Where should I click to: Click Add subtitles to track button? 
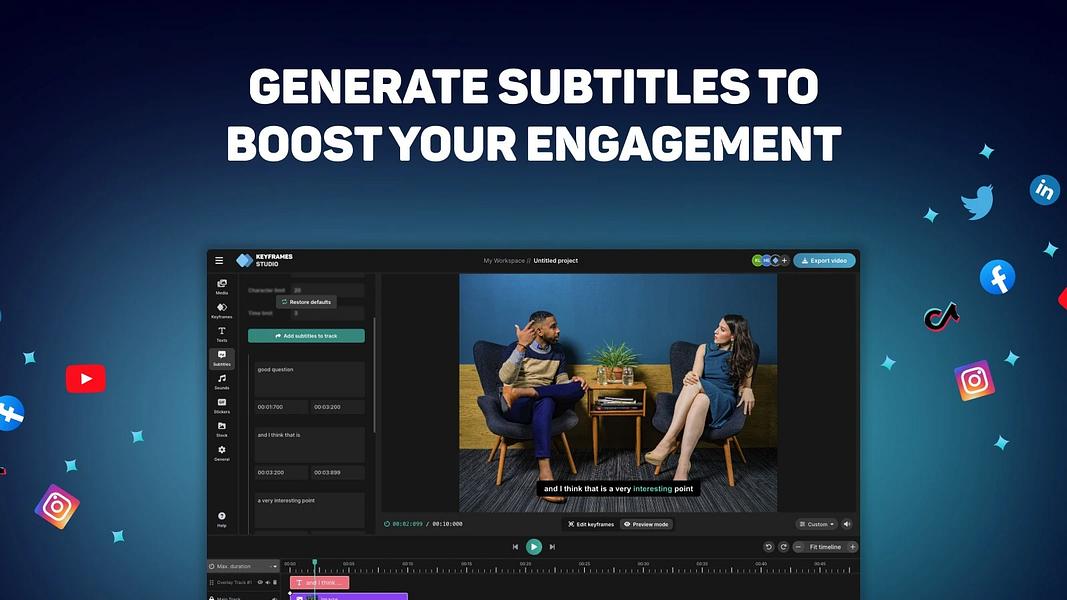306,336
